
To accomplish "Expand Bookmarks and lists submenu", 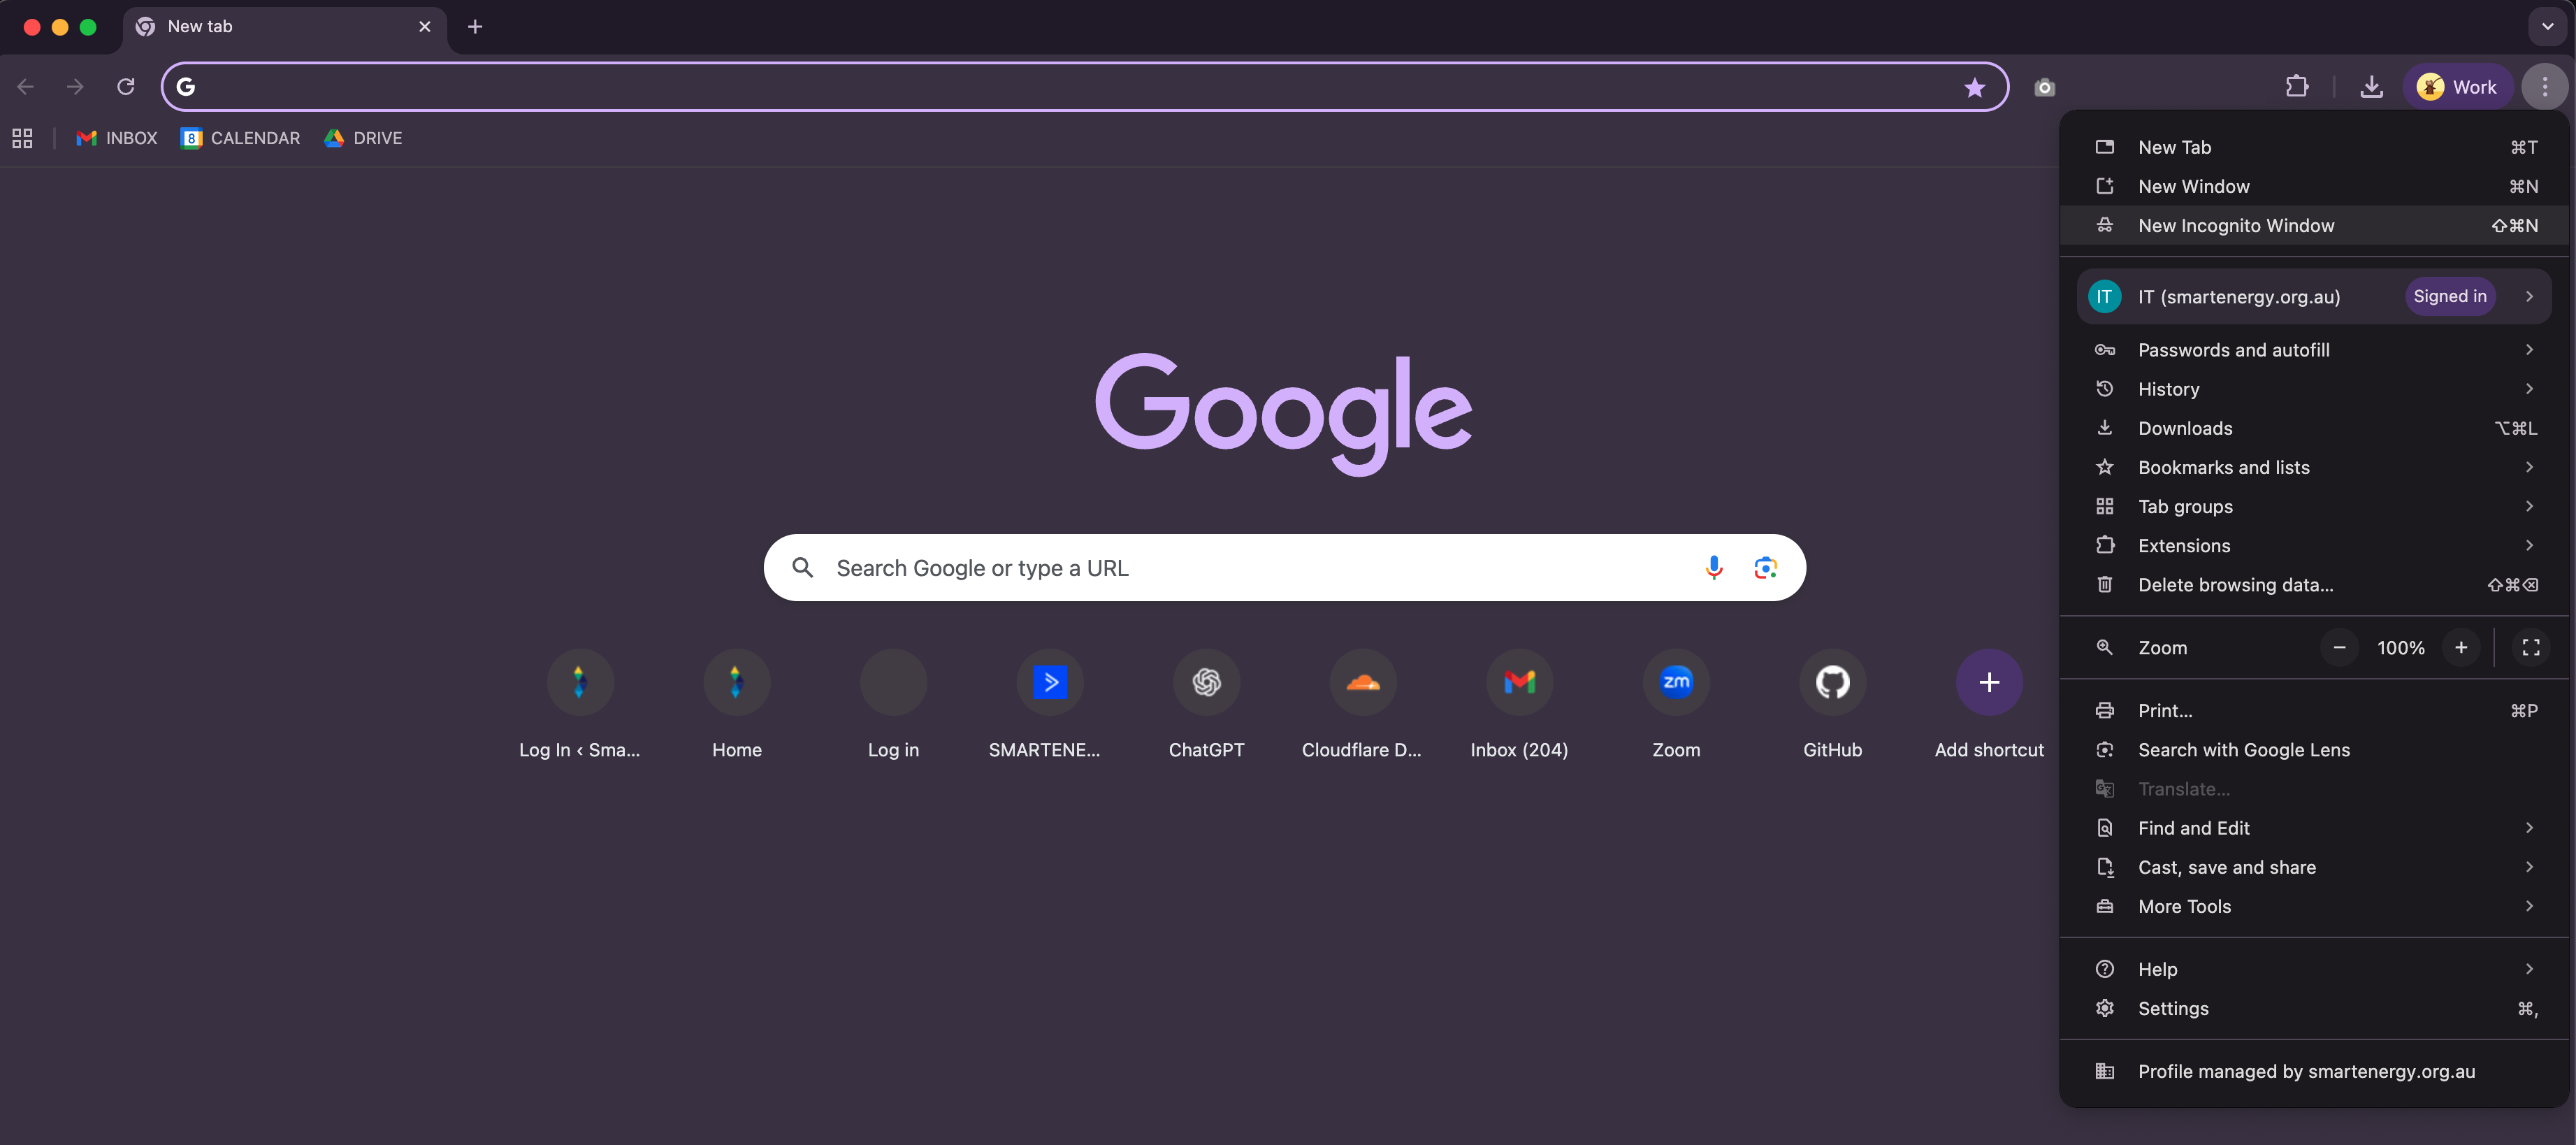I will 2314,467.
